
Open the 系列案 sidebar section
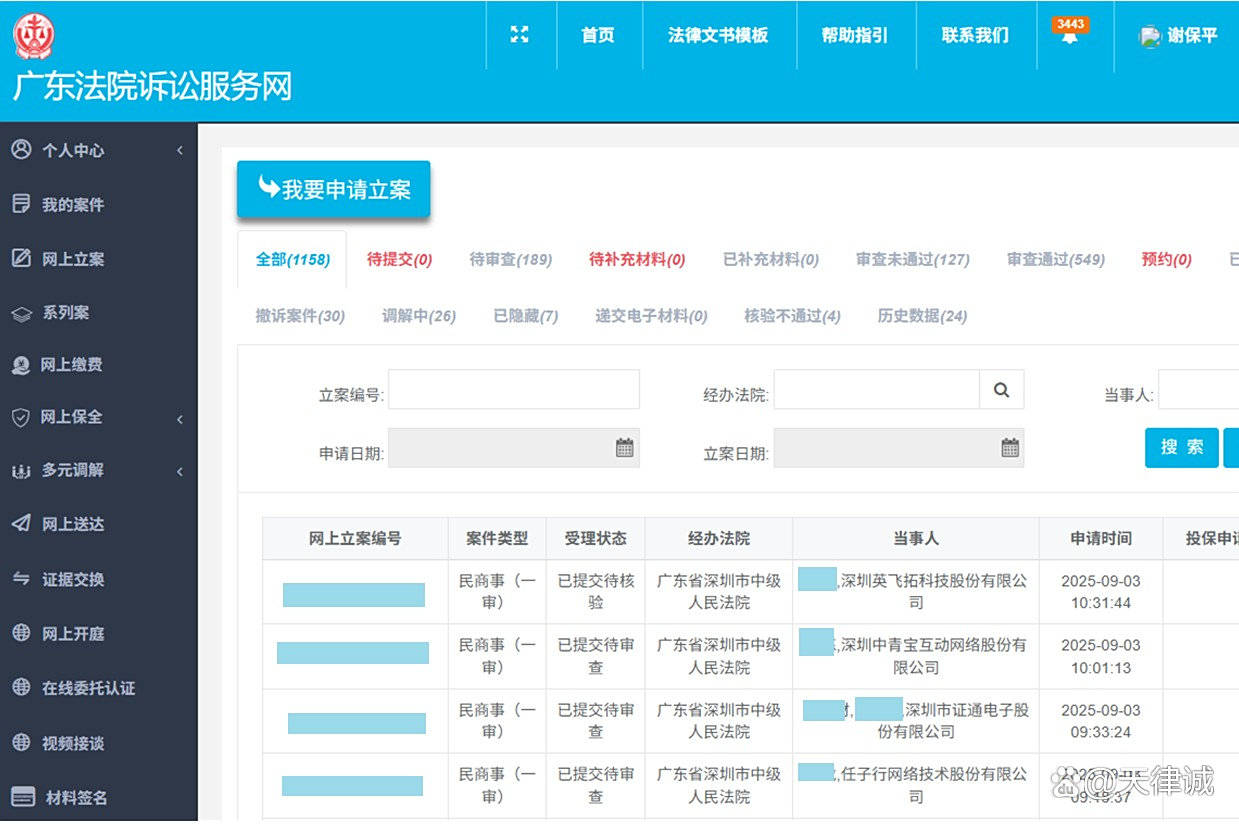(x=70, y=311)
